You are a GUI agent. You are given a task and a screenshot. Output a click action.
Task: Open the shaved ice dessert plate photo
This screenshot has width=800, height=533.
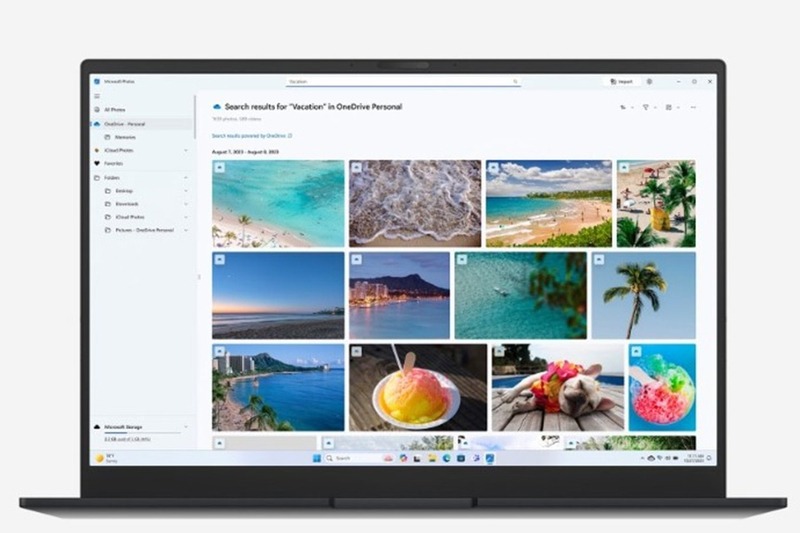coord(417,388)
